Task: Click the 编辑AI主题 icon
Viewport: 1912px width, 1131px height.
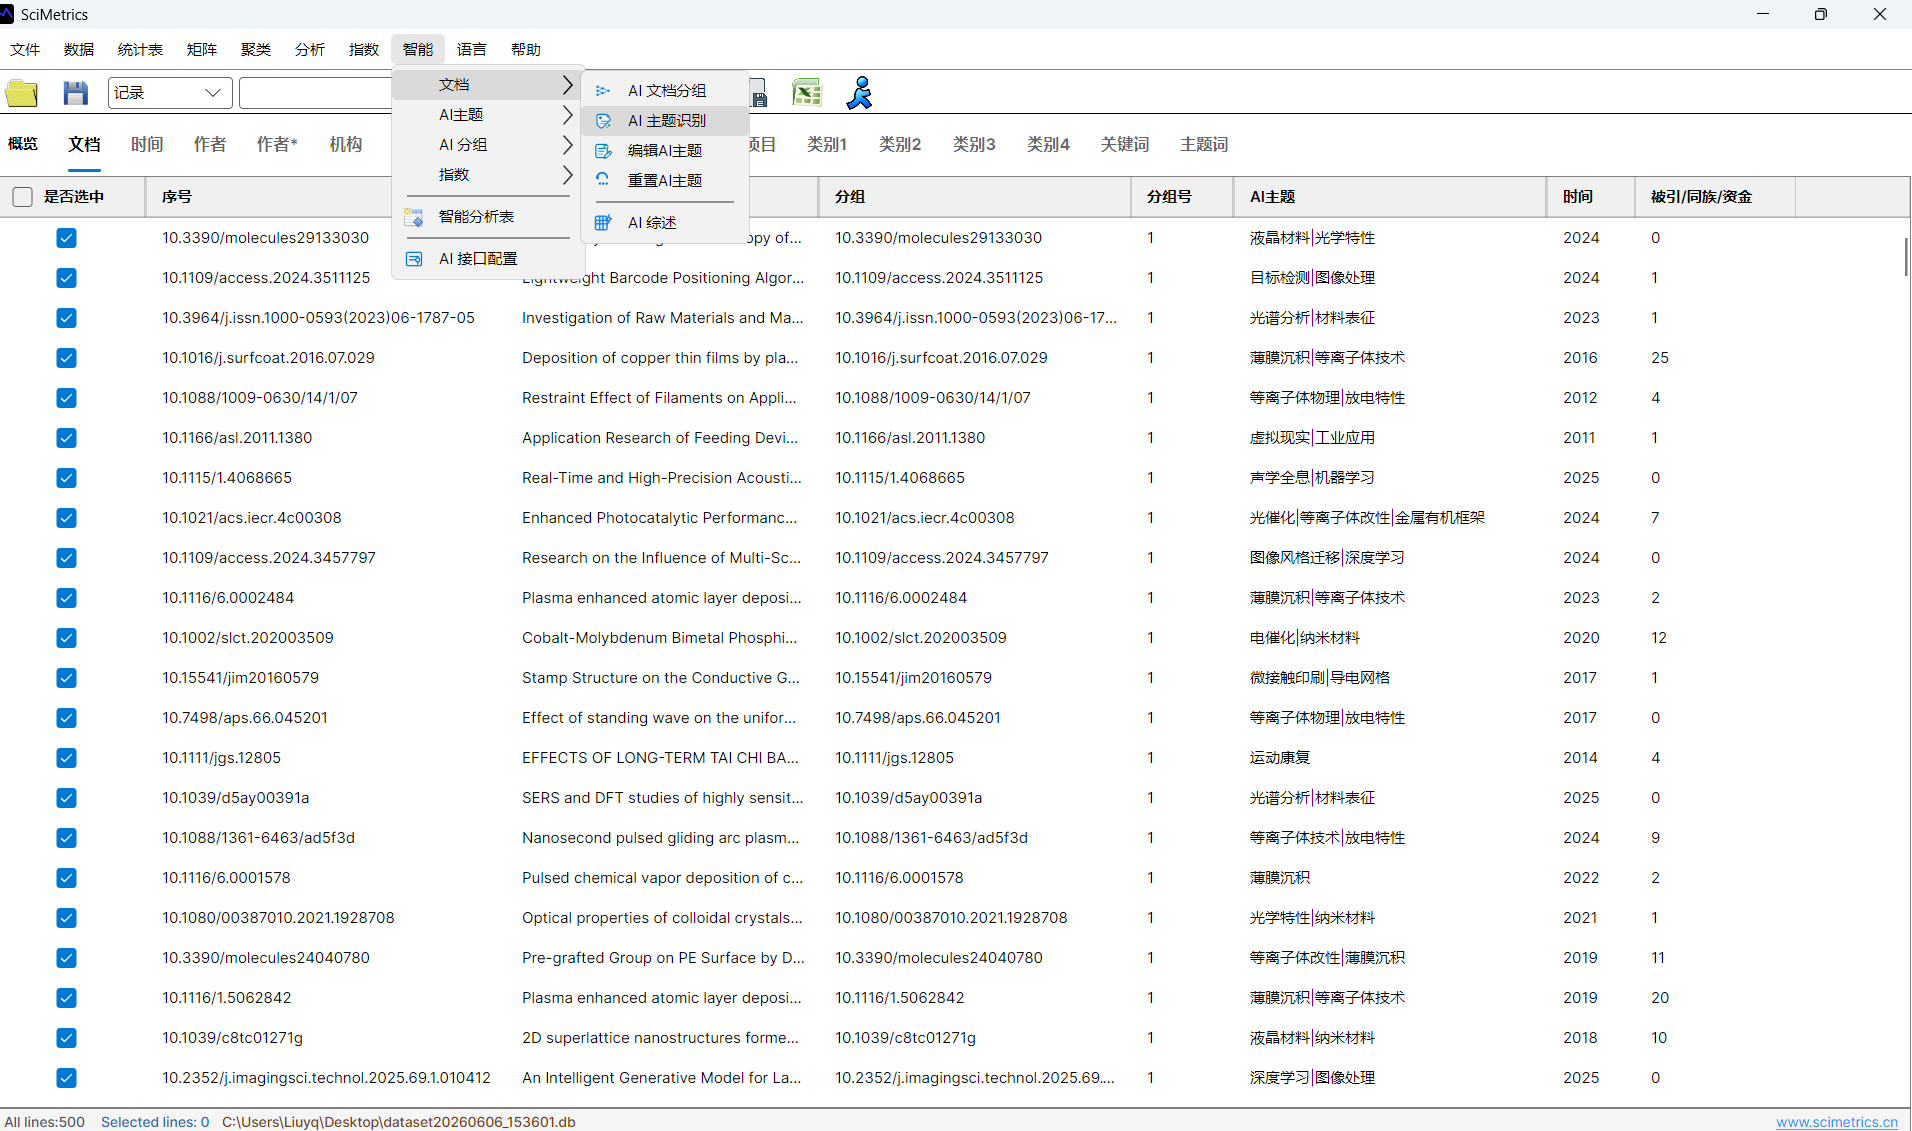Action: 603,151
